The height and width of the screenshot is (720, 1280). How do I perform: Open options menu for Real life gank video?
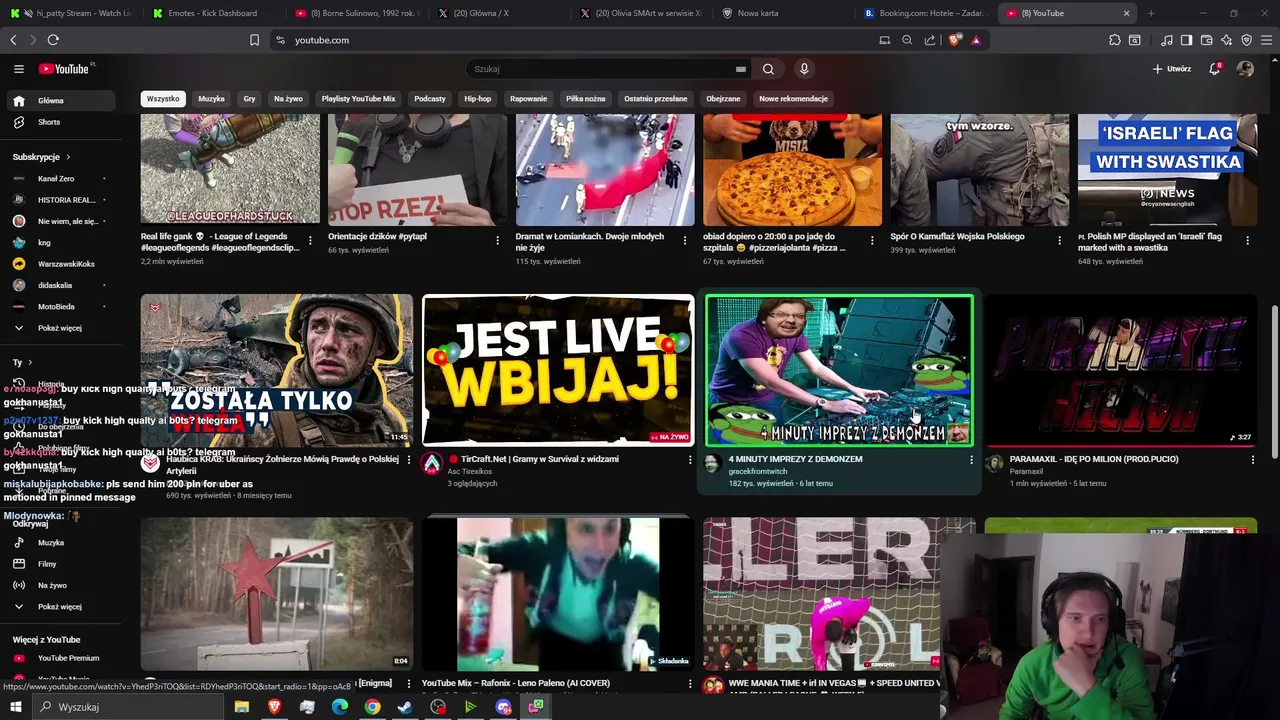pyautogui.click(x=310, y=241)
